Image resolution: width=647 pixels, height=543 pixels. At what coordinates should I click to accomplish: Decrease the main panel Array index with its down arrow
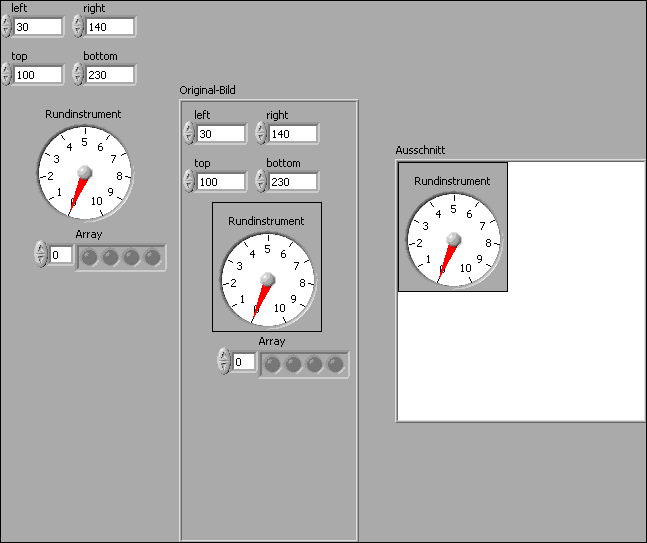40,259
